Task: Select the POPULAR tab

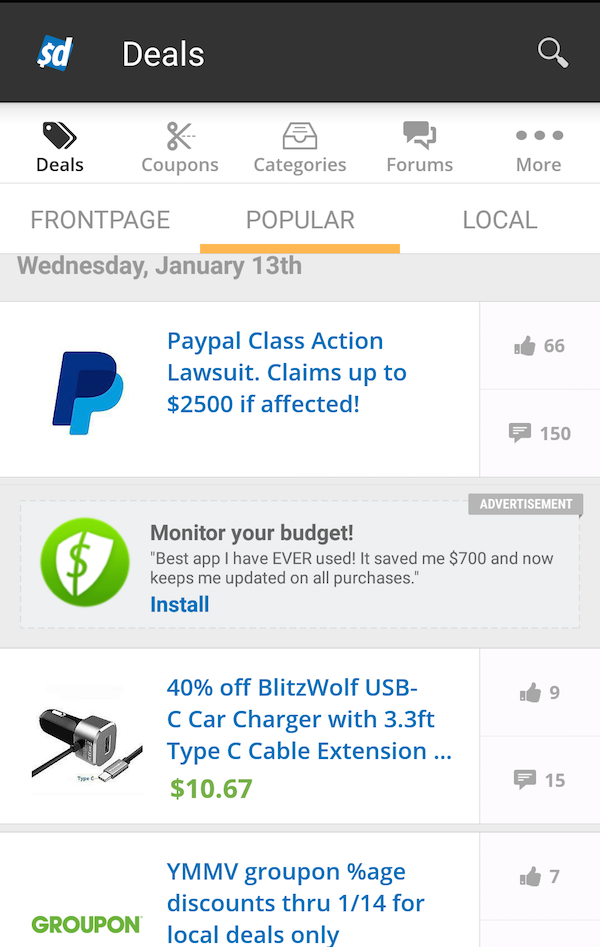Action: (299, 220)
